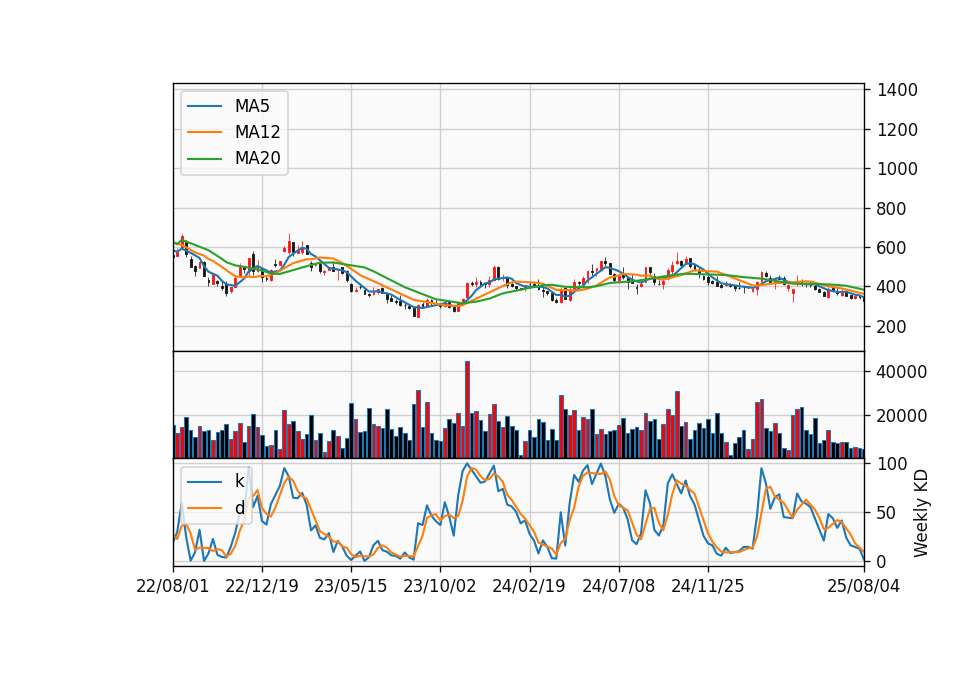Click the d legend label
The height and width of the screenshot is (690, 960).
coord(239,508)
